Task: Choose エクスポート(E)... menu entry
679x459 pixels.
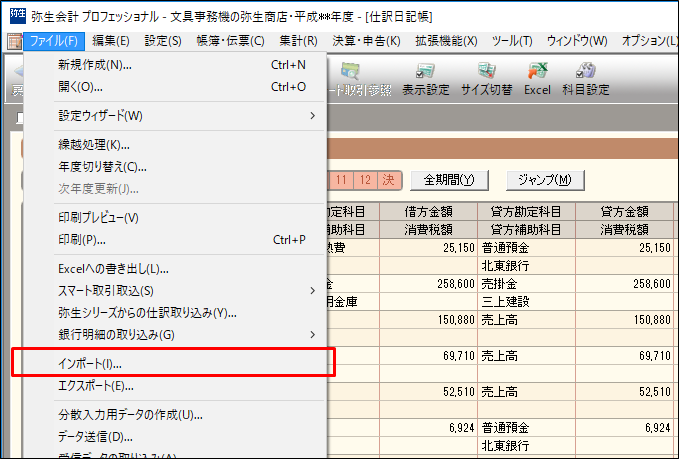Action: tap(175, 385)
